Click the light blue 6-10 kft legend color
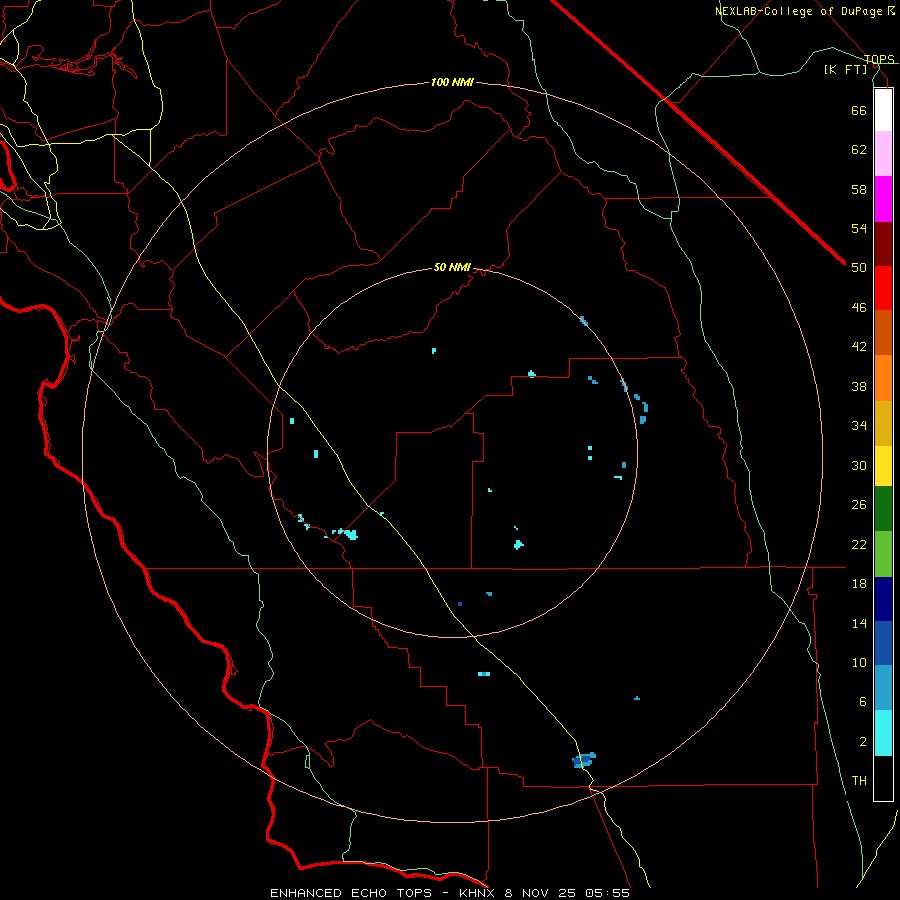The width and height of the screenshot is (900, 900). click(x=883, y=688)
